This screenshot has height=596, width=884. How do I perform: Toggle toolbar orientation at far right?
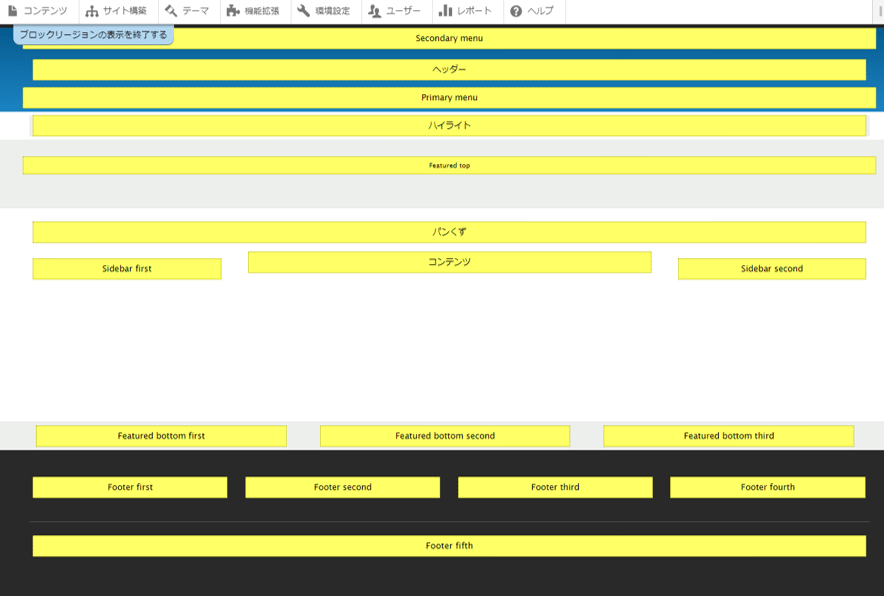pyautogui.click(x=879, y=11)
